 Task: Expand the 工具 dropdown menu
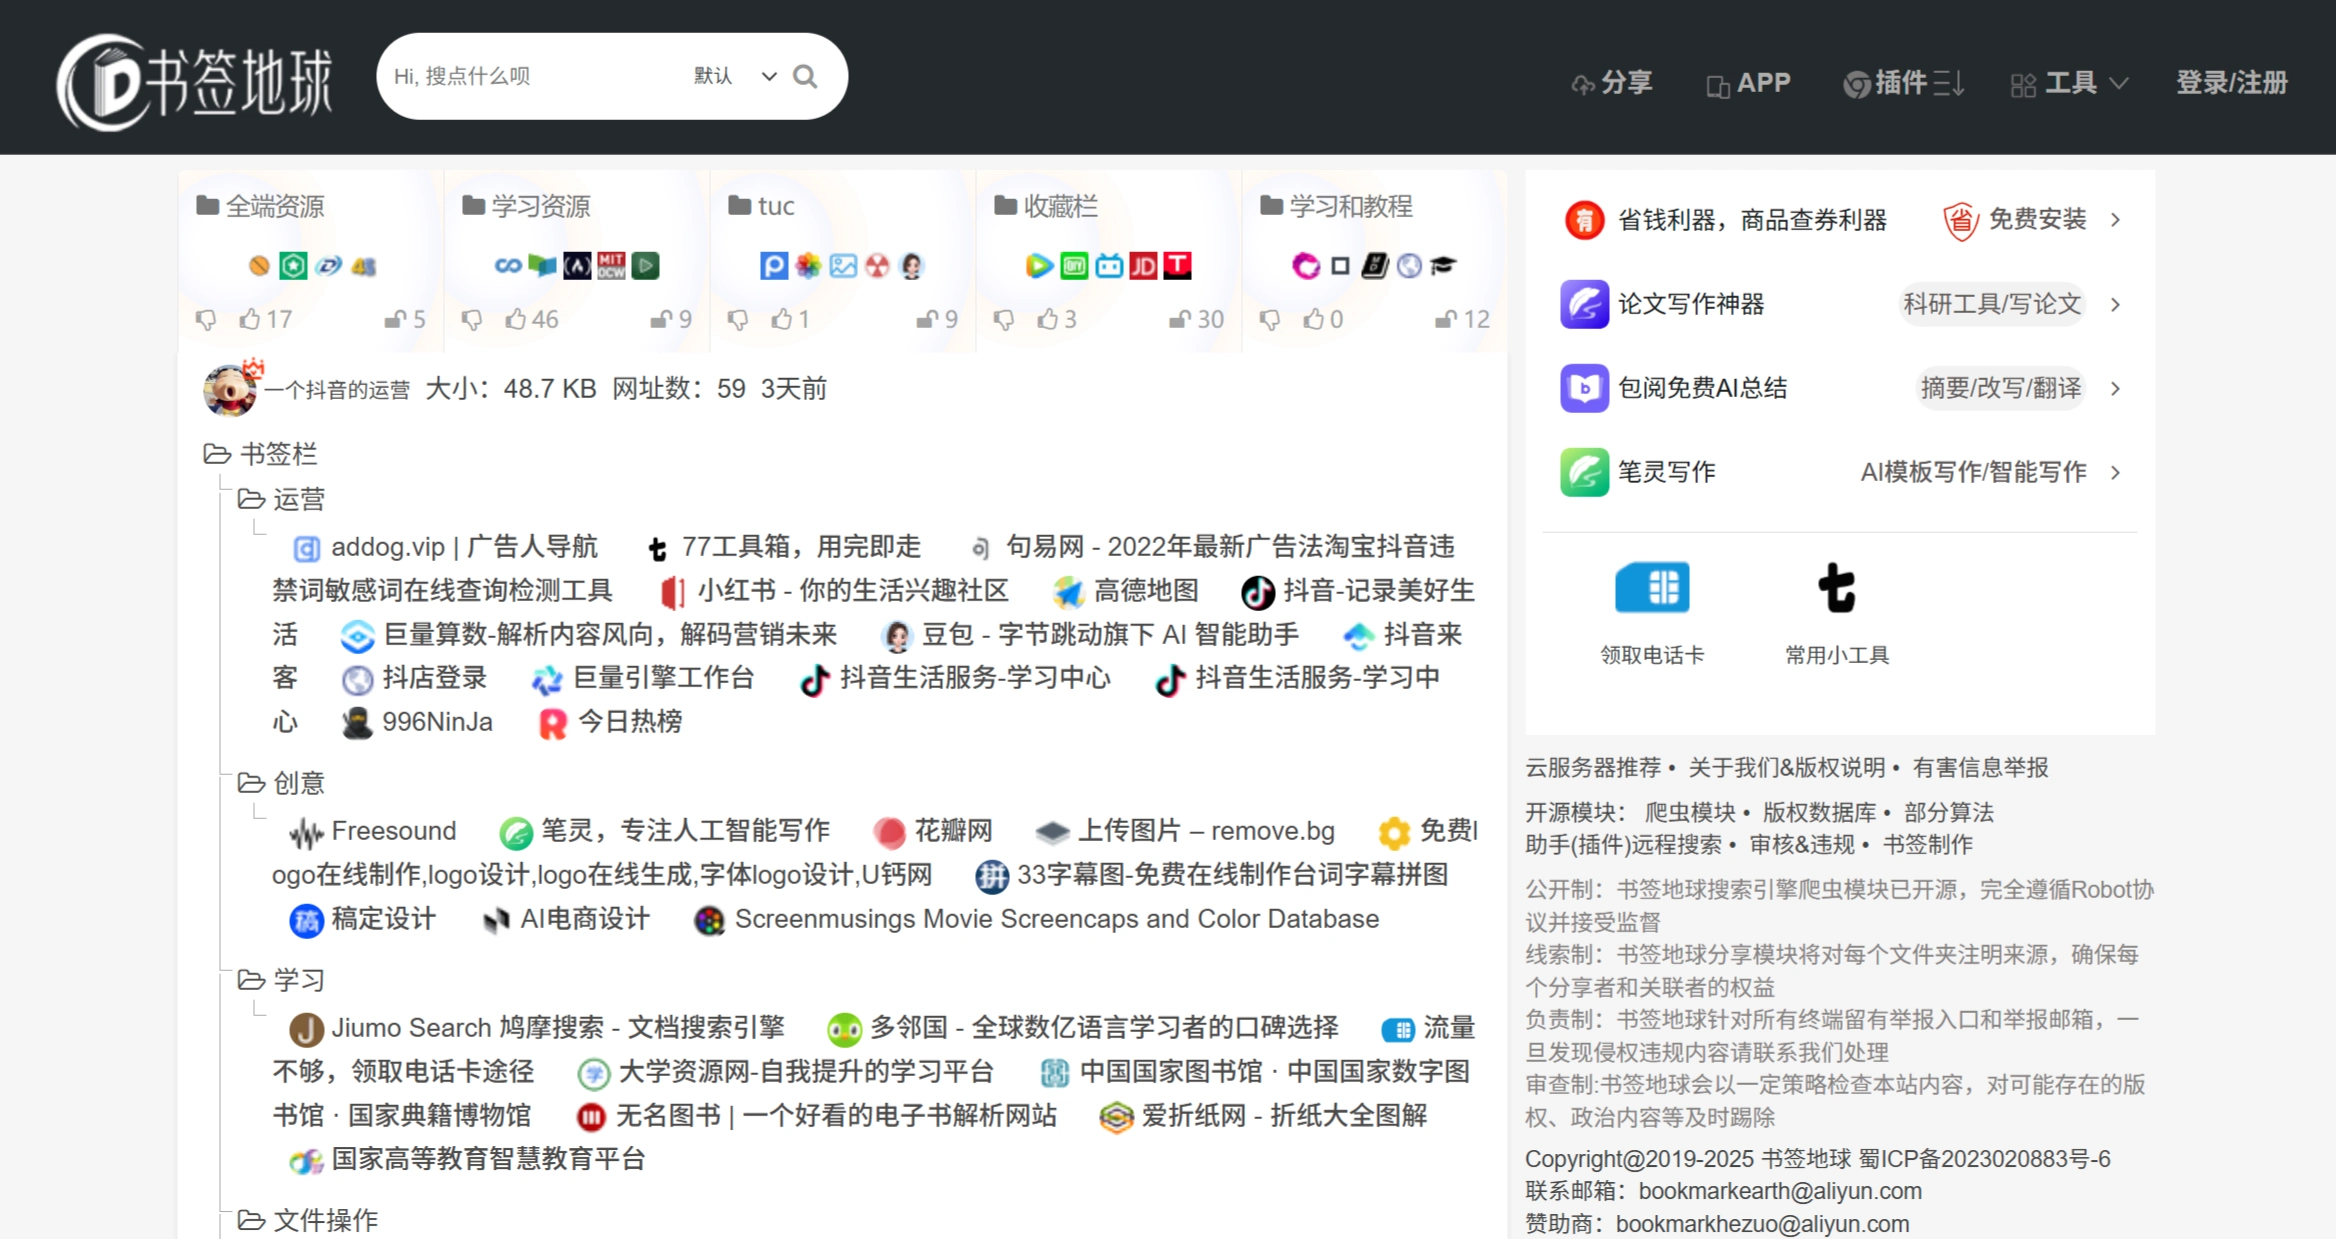point(2069,83)
